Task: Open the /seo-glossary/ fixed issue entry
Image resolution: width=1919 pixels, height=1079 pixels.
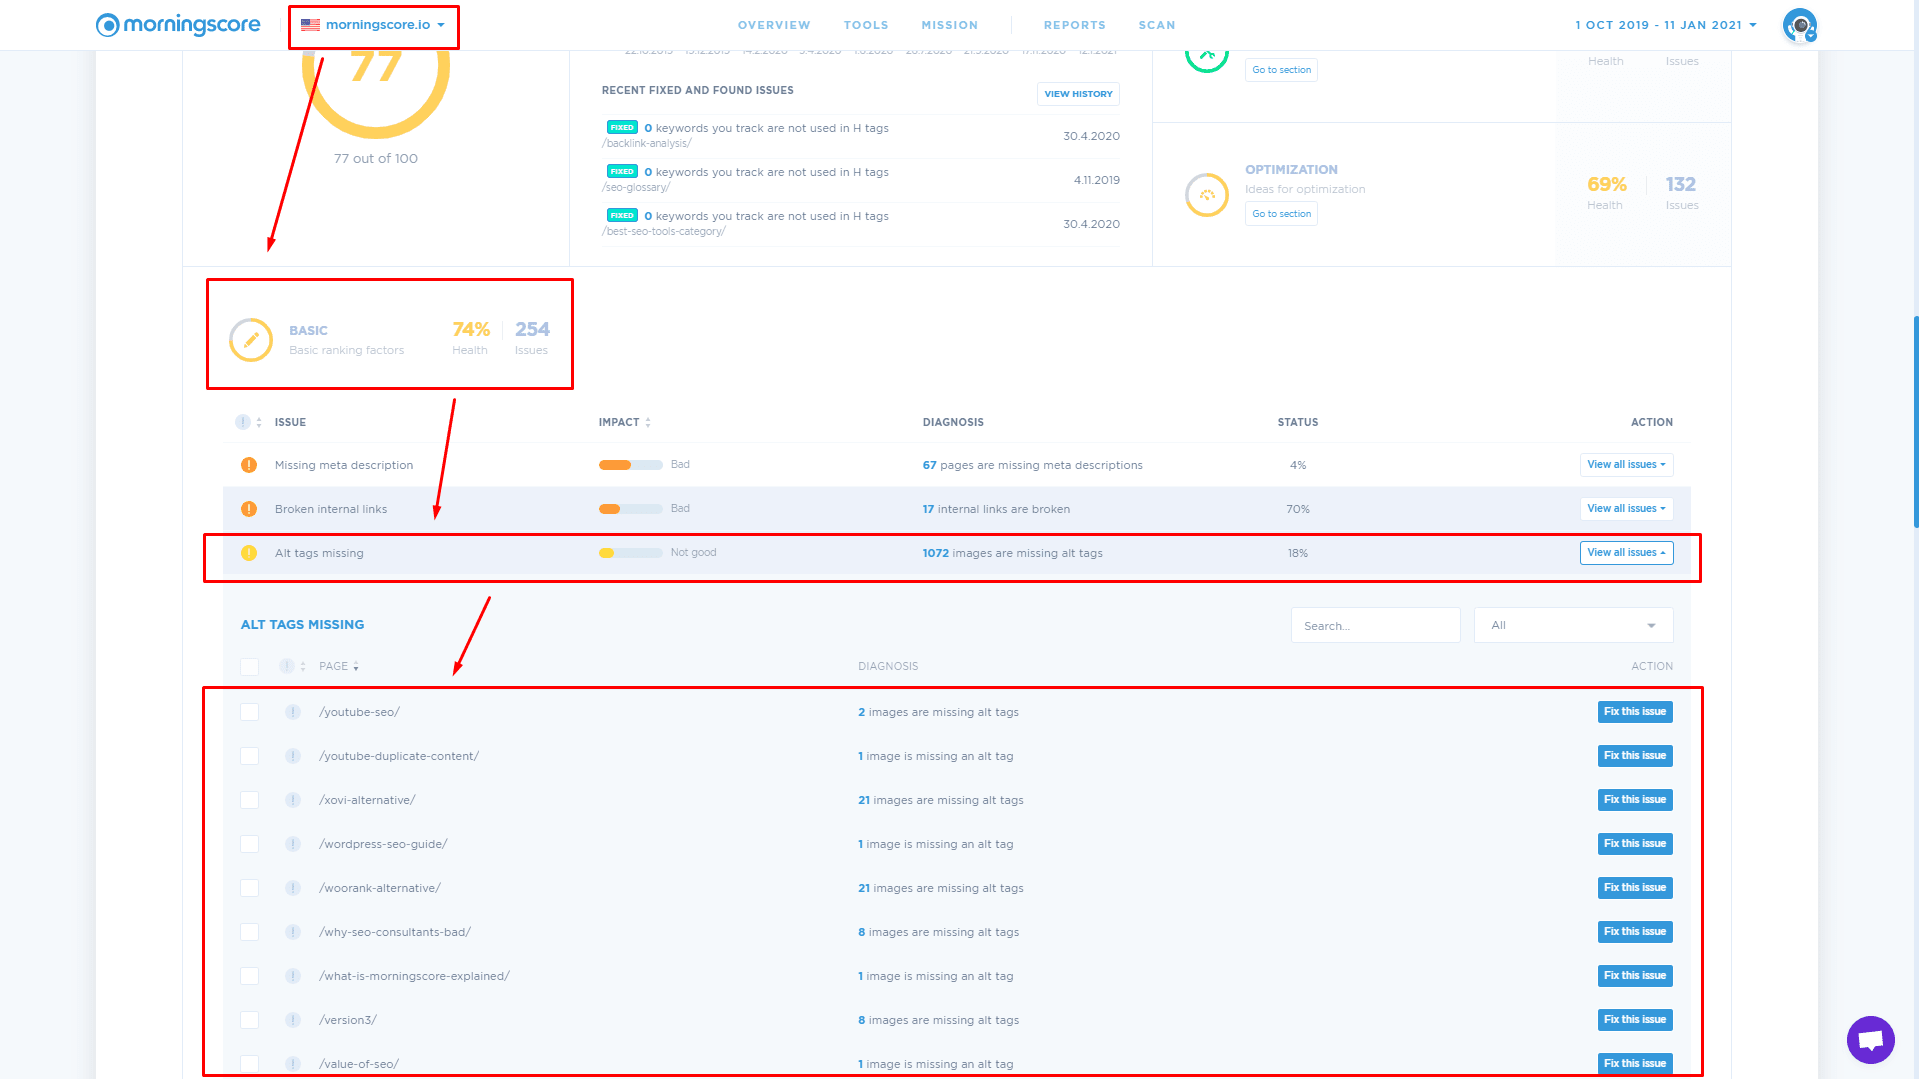Action: click(861, 180)
